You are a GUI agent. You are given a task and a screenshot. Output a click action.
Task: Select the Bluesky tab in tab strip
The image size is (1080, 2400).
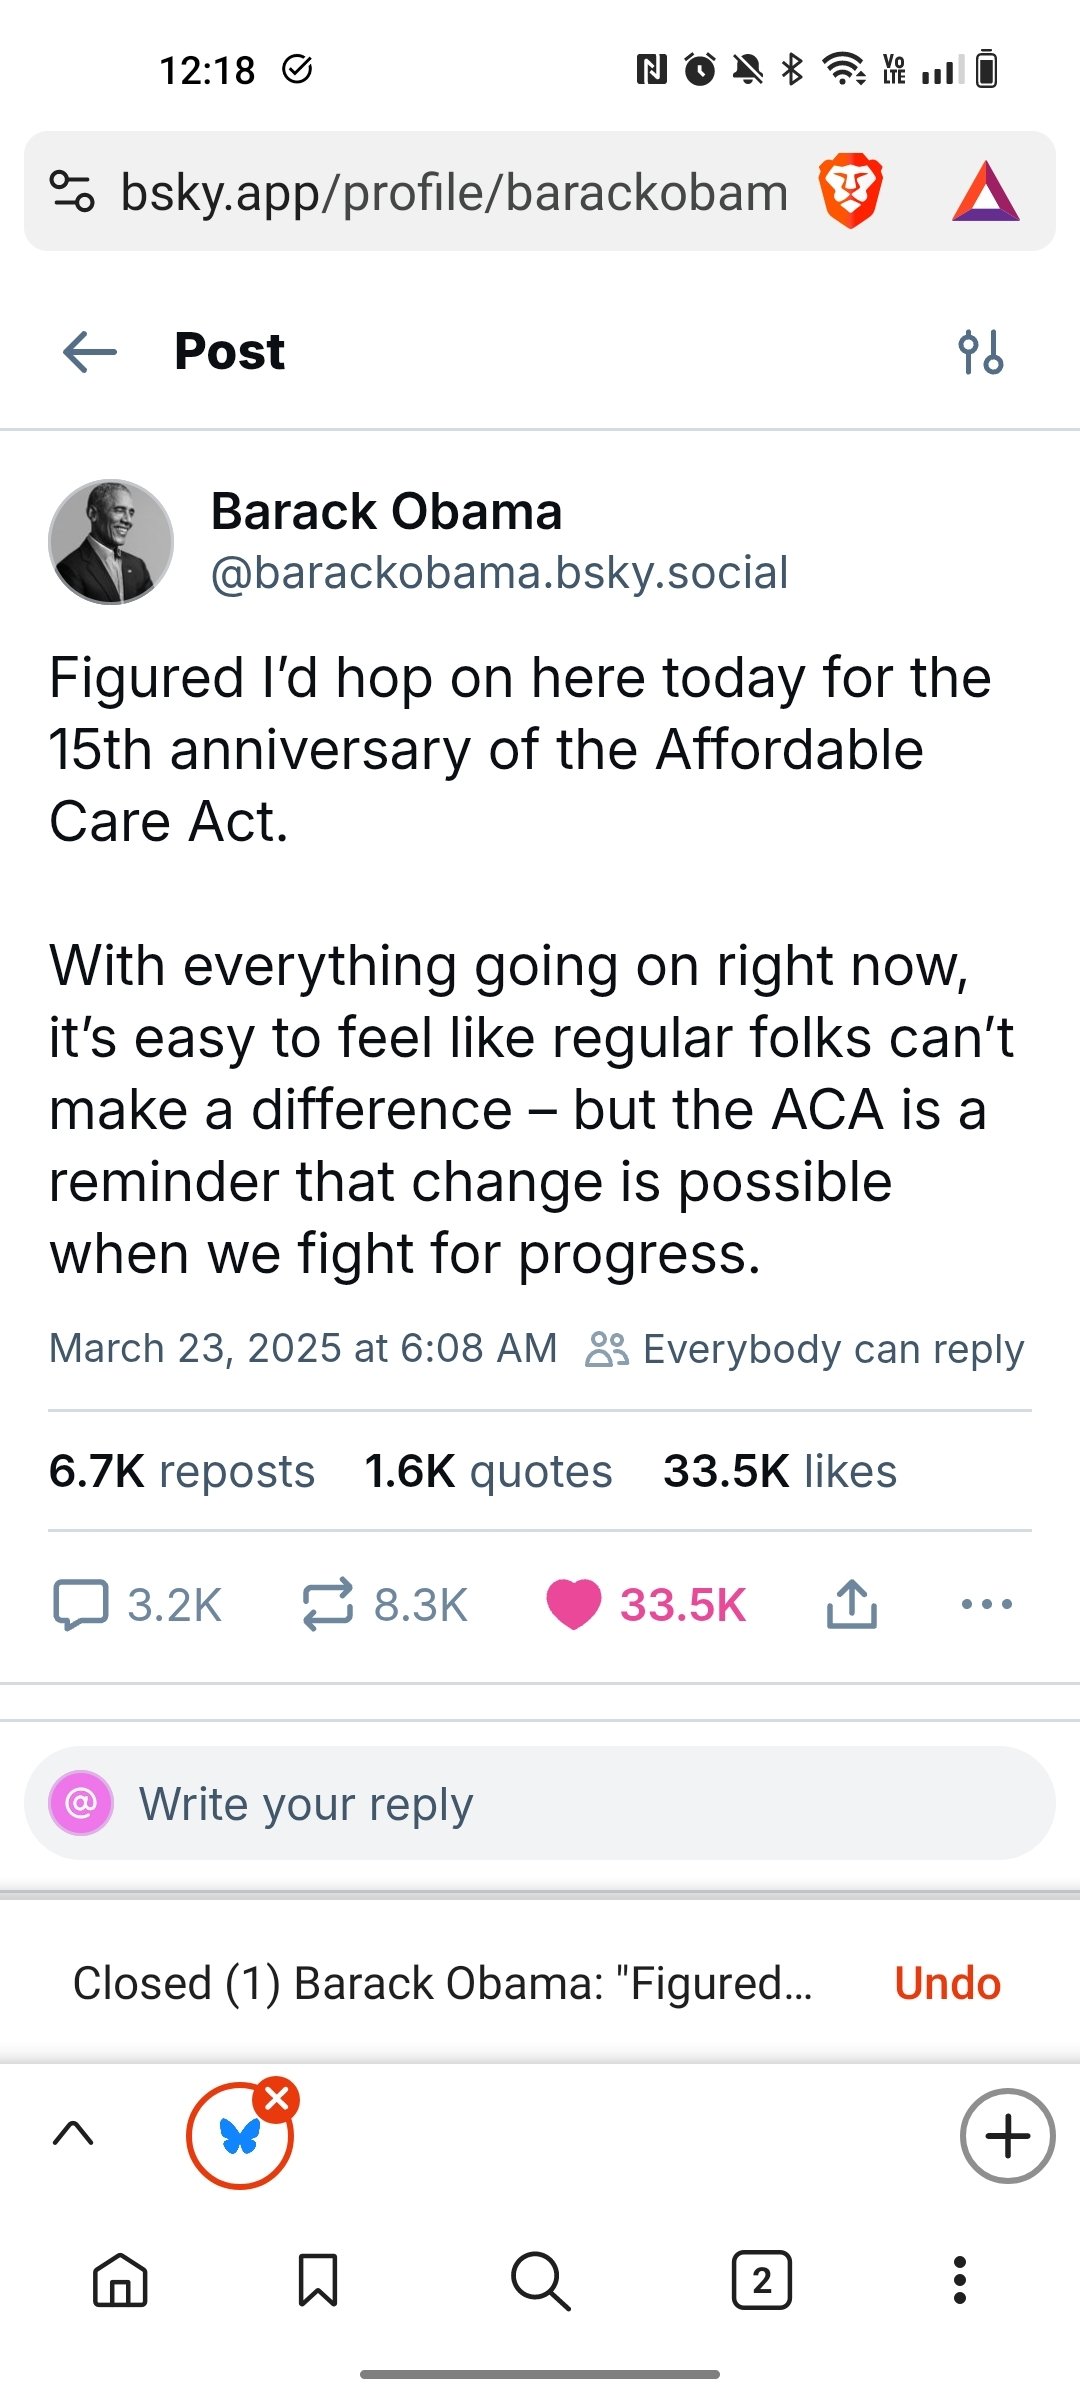click(x=238, y=2137)
